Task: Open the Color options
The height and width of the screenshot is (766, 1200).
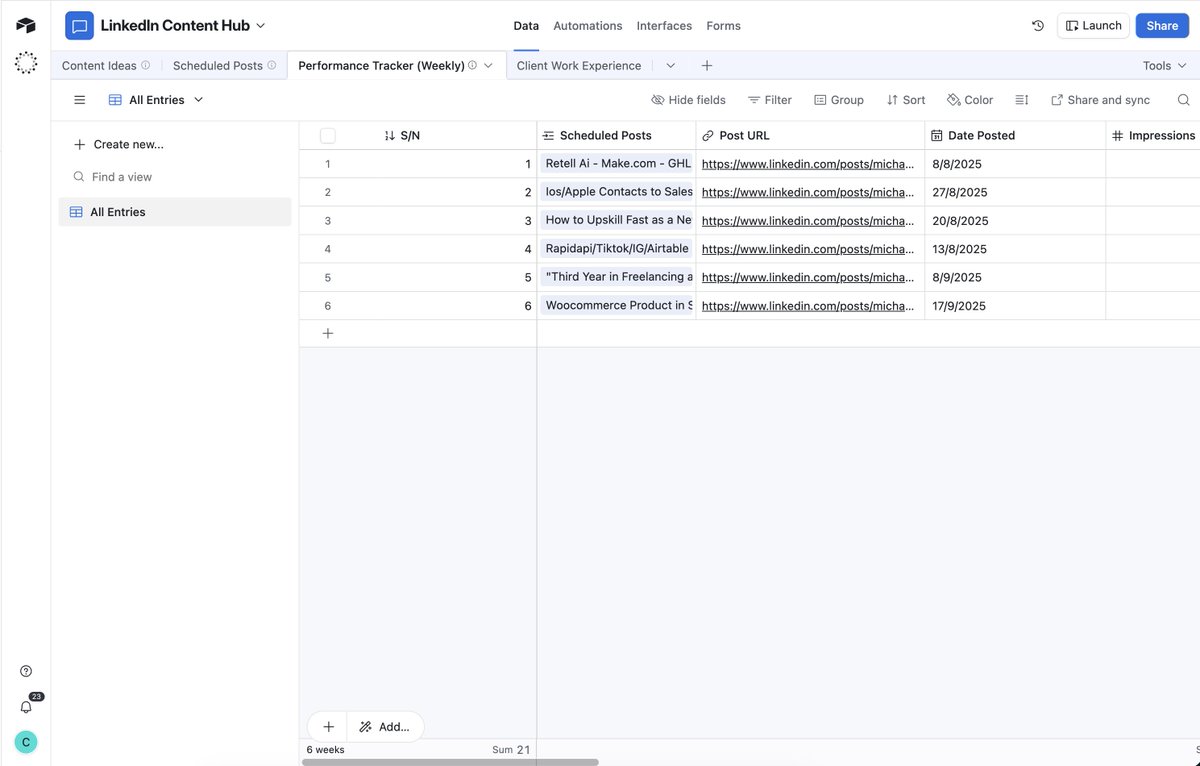Action: click(x=970, y=100)
